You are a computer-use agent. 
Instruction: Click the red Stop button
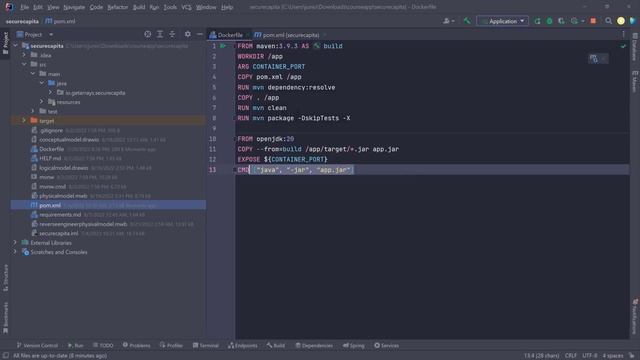pyautogui.click(x=593, y=21)
